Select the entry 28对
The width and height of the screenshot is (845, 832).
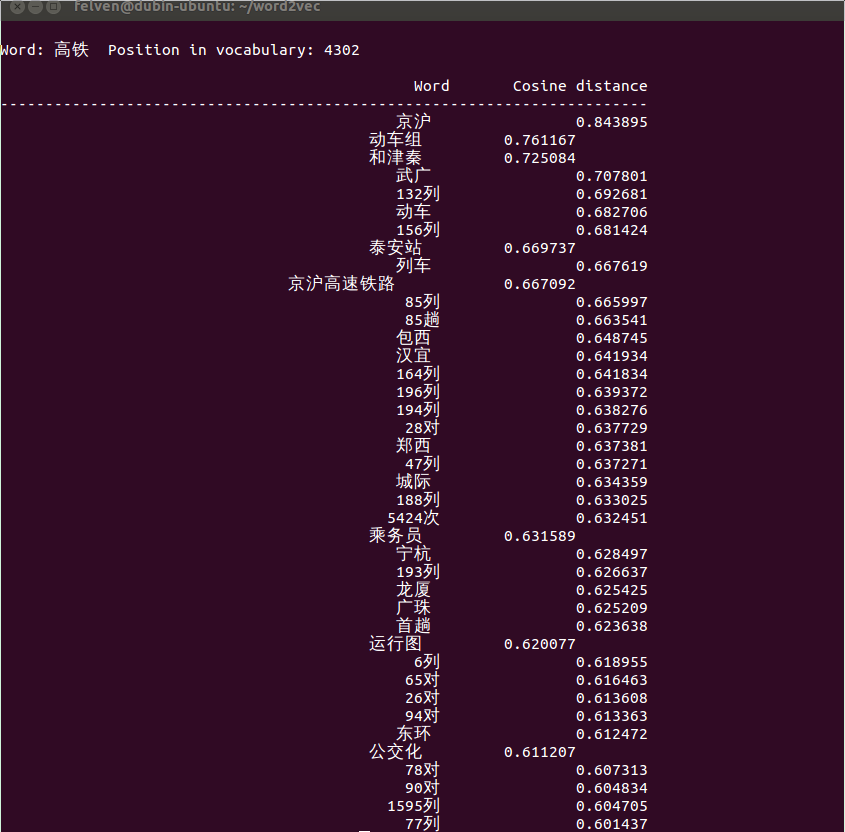[422, 428]
